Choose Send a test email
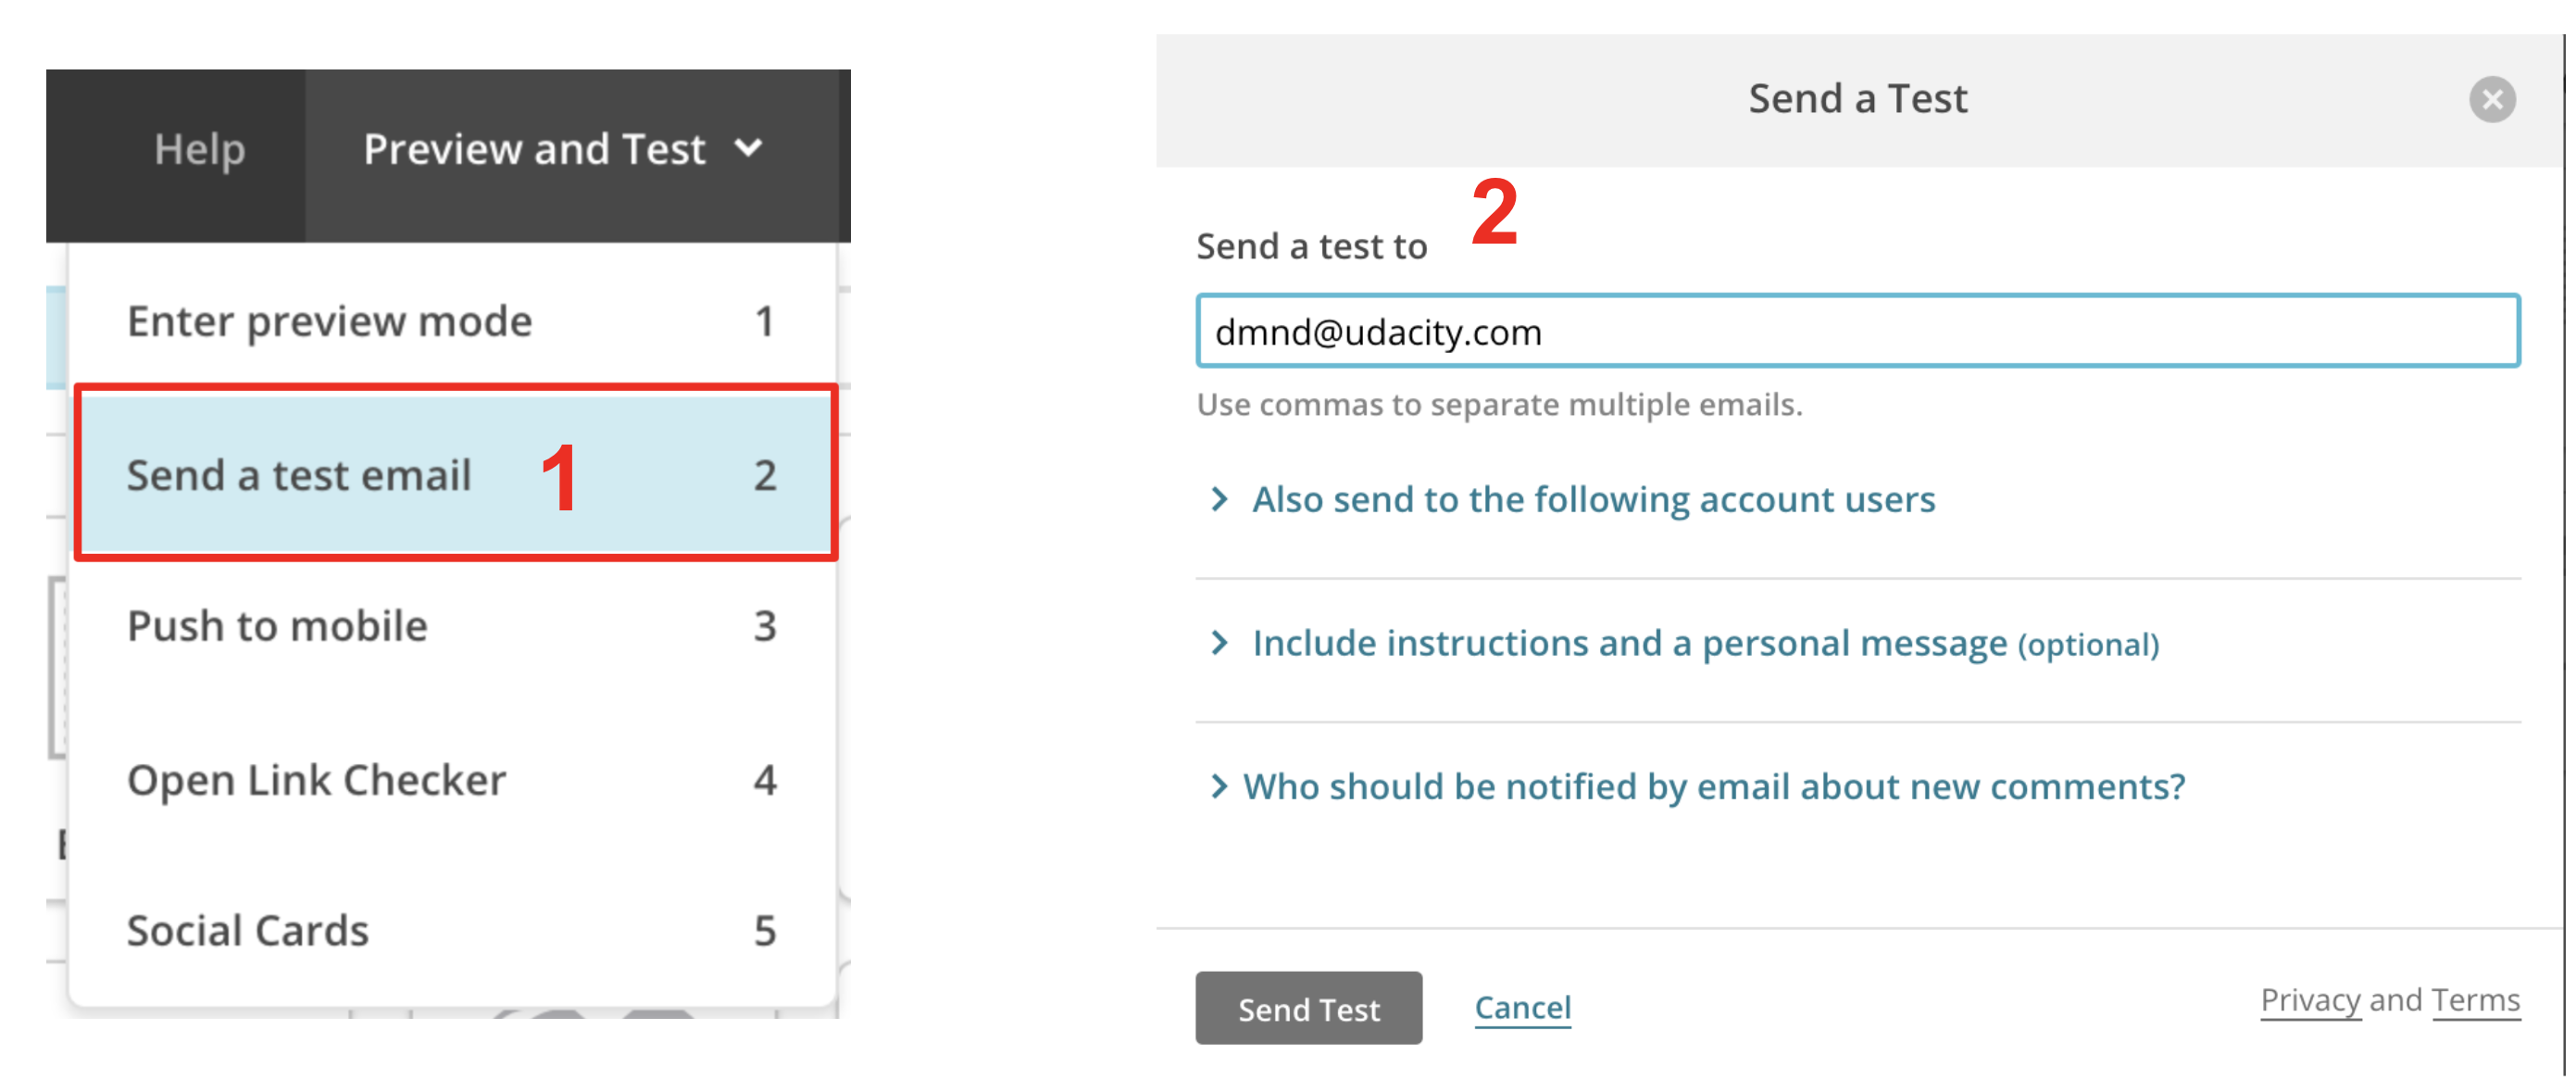 click(299, 476)
